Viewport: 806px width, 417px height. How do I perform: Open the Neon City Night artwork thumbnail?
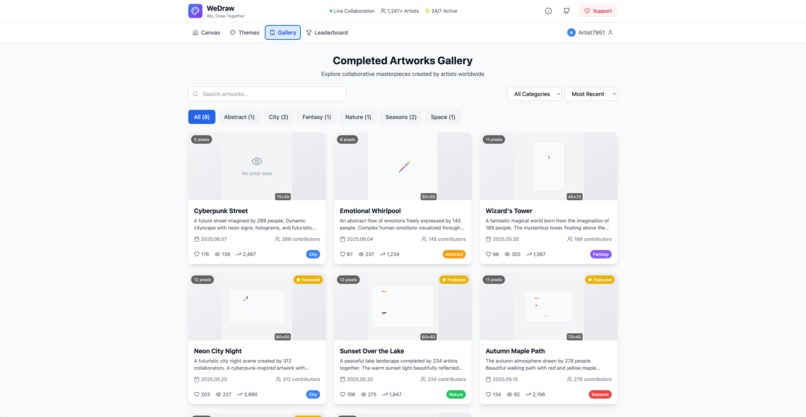[x=257, y=306]
